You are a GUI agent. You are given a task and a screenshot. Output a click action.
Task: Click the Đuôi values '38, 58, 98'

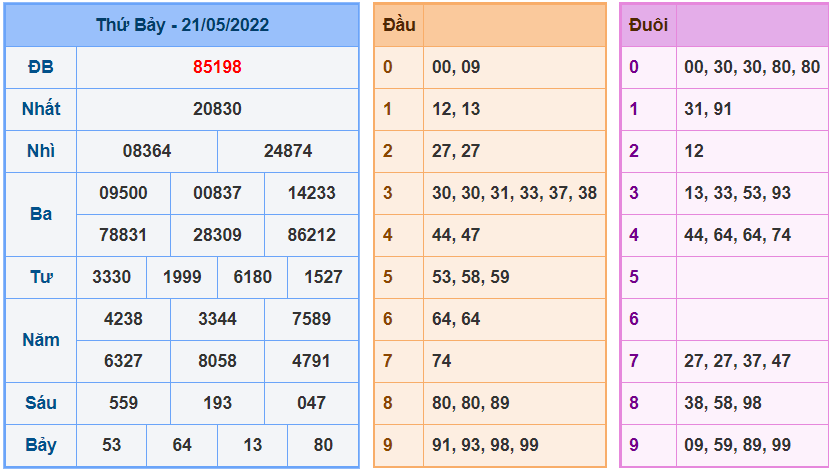tap(723, 403)
